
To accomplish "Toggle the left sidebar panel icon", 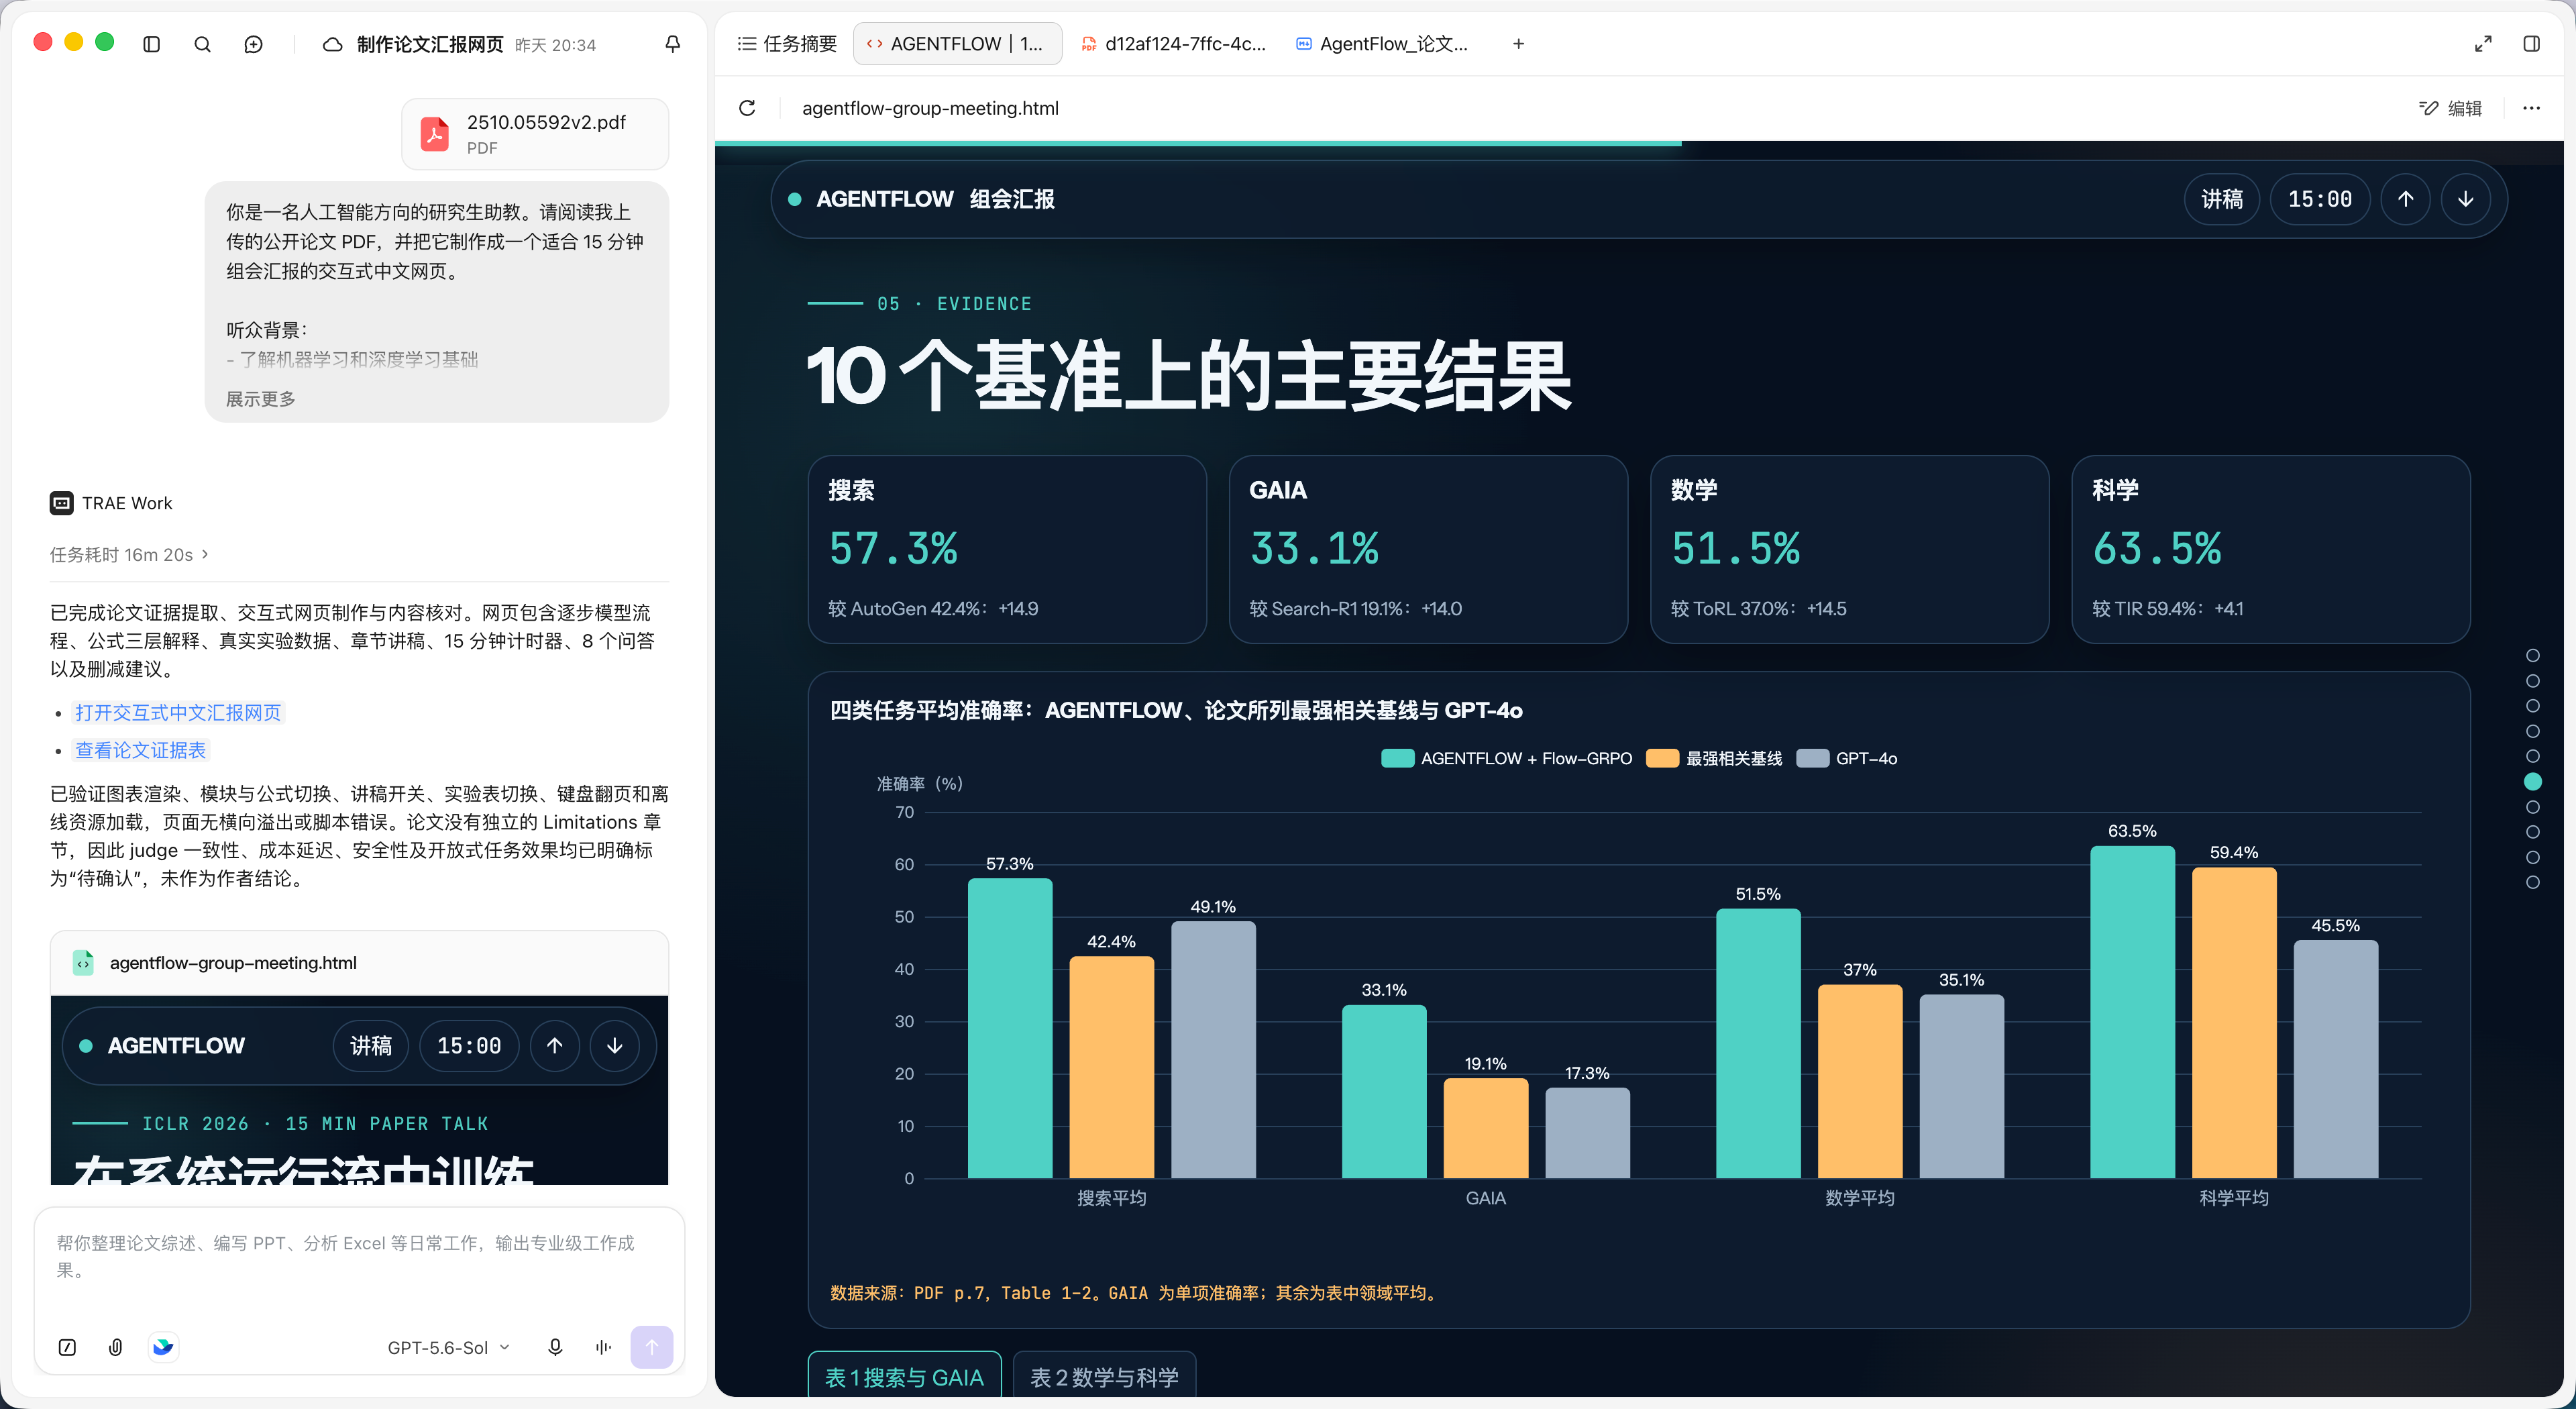I will pos(152,44).
